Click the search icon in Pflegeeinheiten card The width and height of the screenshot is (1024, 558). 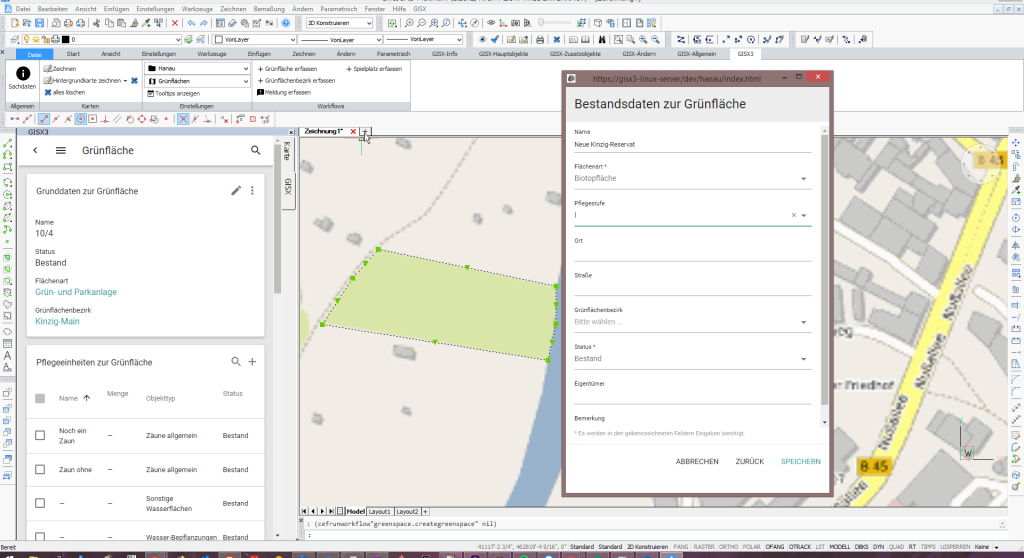[x=235, y=361]
